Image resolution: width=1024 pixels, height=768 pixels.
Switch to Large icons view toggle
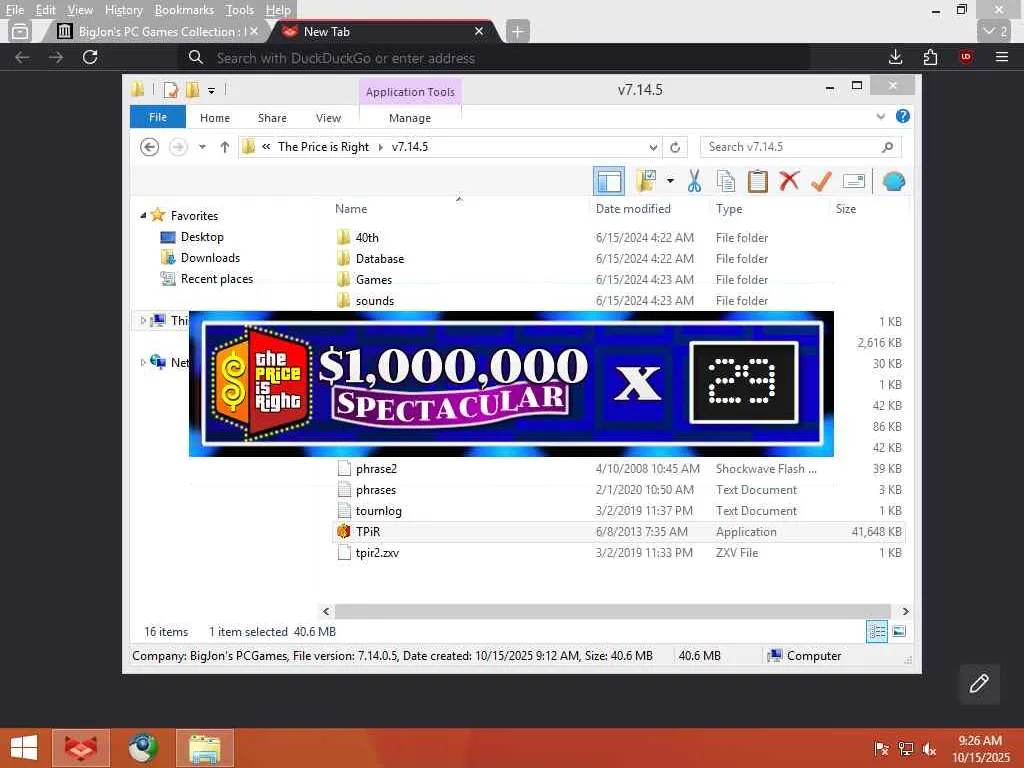pos(899,631)
